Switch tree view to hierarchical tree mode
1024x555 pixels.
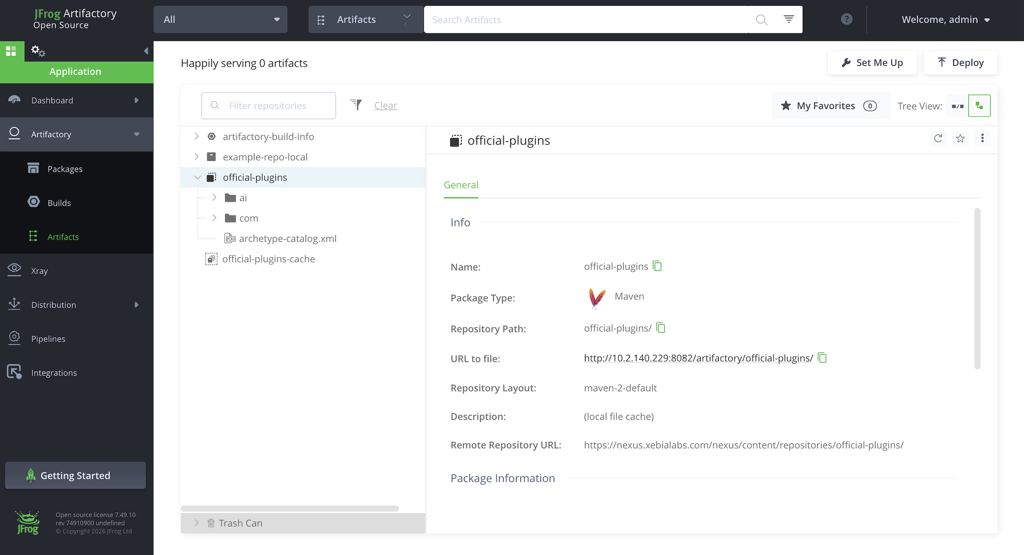[x=980, y=105]
